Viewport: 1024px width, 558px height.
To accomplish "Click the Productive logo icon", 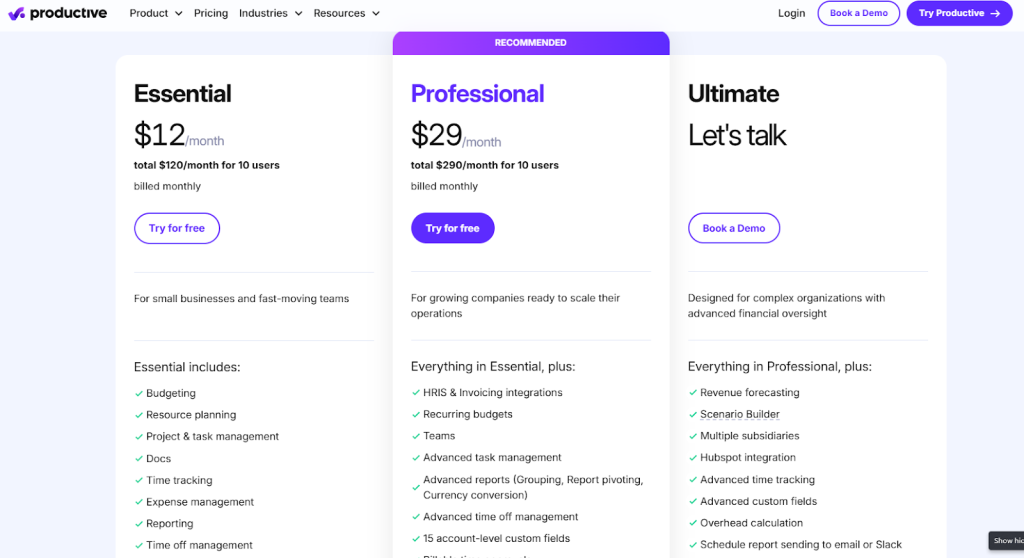I will click(16, 14).
